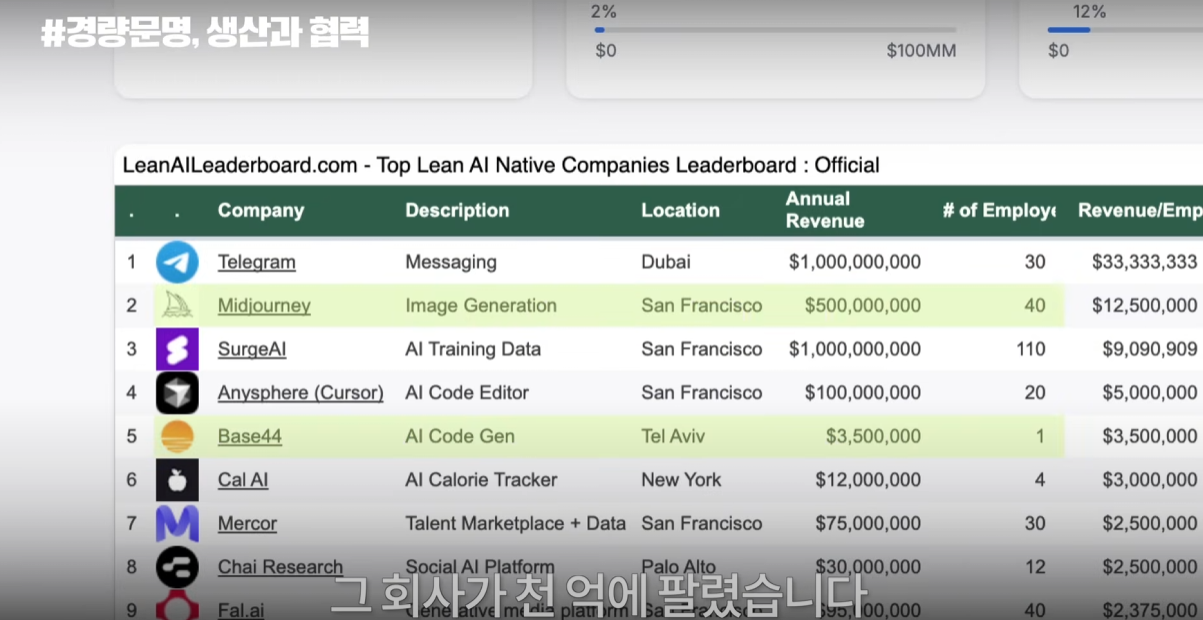Click the "AI Code Editor" description cell
The height and width of the screenshot is (620, 1203).
(467, 393)
